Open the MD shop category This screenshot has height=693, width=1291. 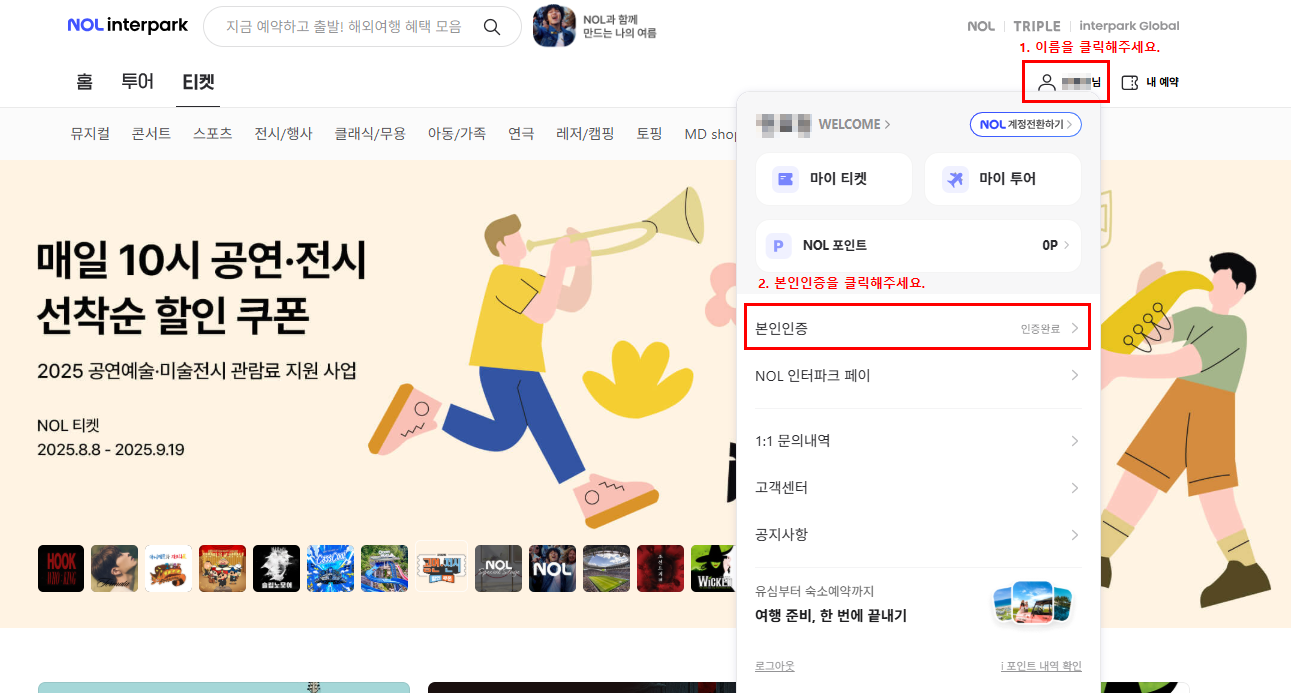(x=711, y=133)
